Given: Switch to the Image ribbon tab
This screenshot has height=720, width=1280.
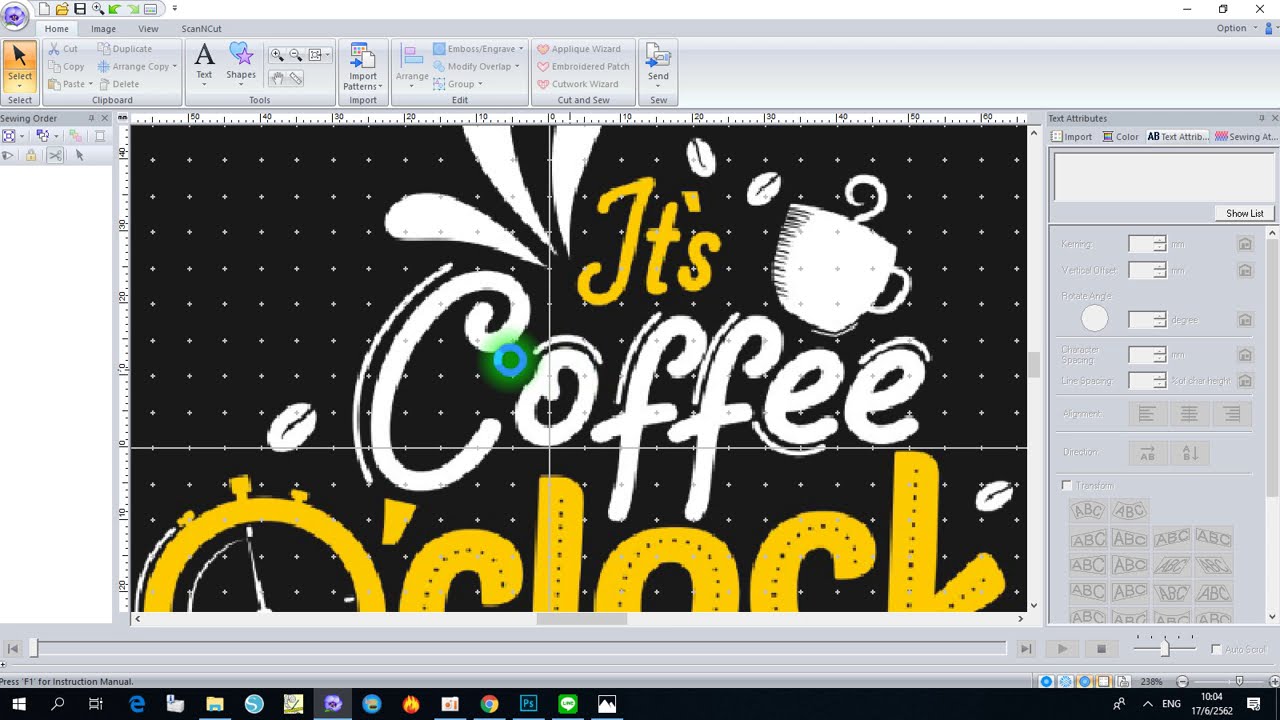Looking at the screenshot, I should 103,29.
